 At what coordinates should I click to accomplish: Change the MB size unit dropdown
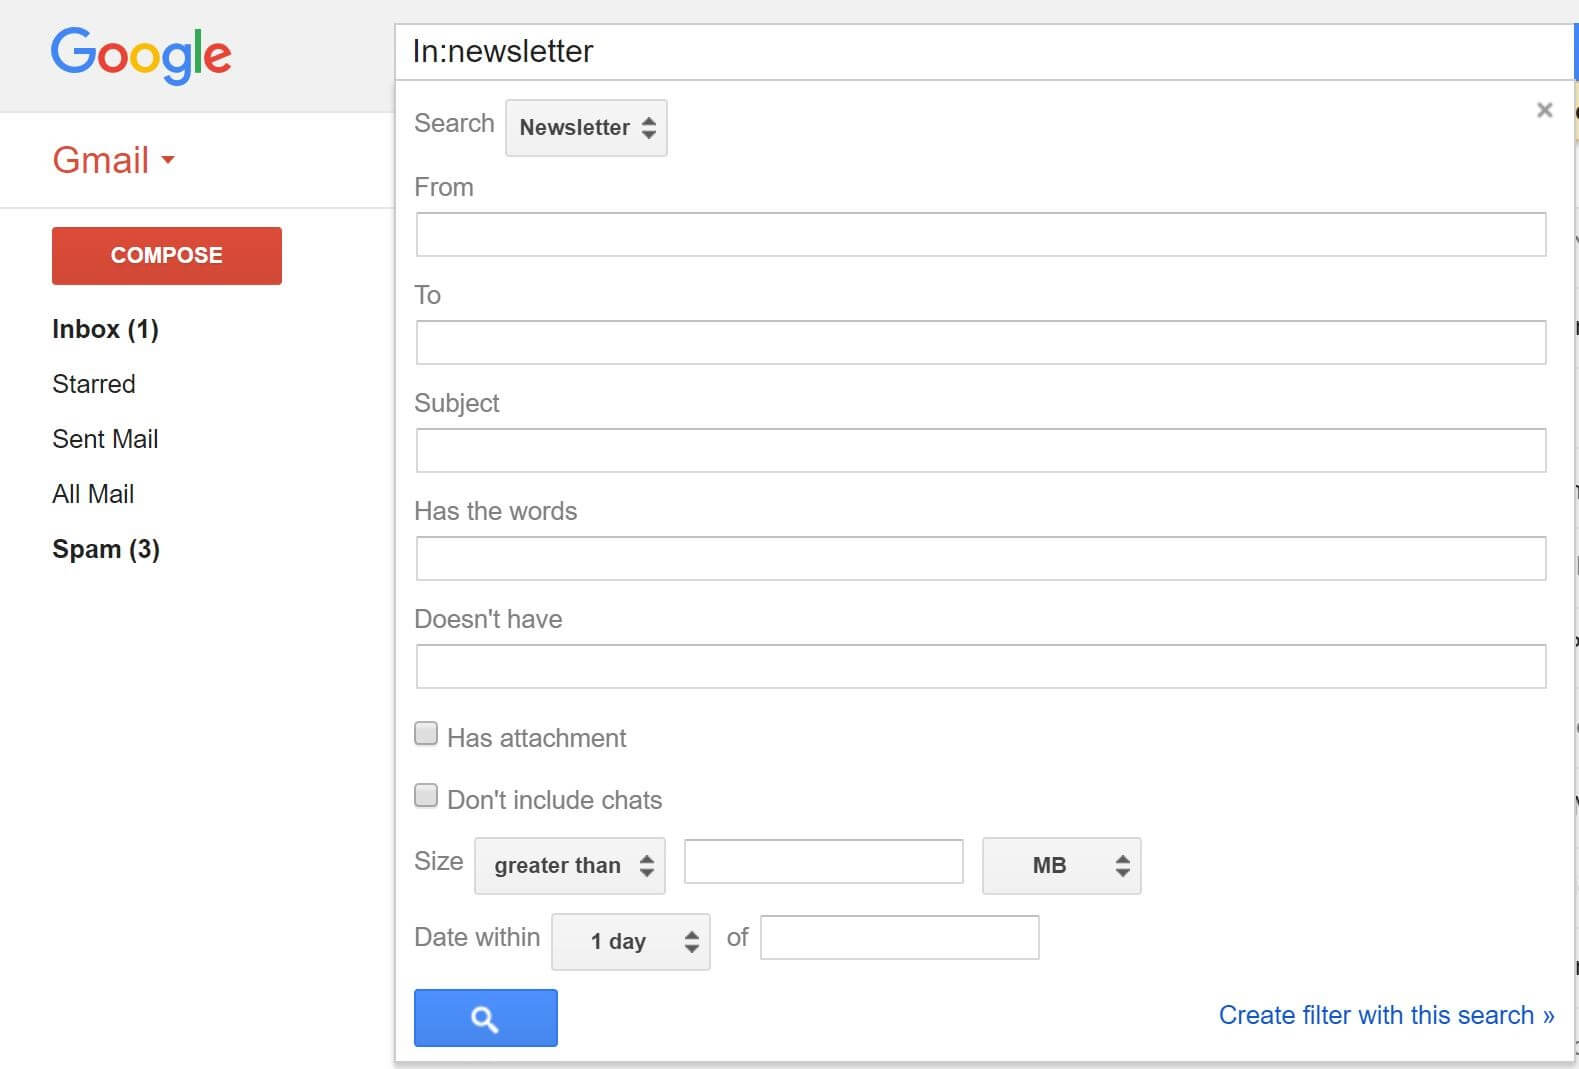click(x=1061, y=865)
